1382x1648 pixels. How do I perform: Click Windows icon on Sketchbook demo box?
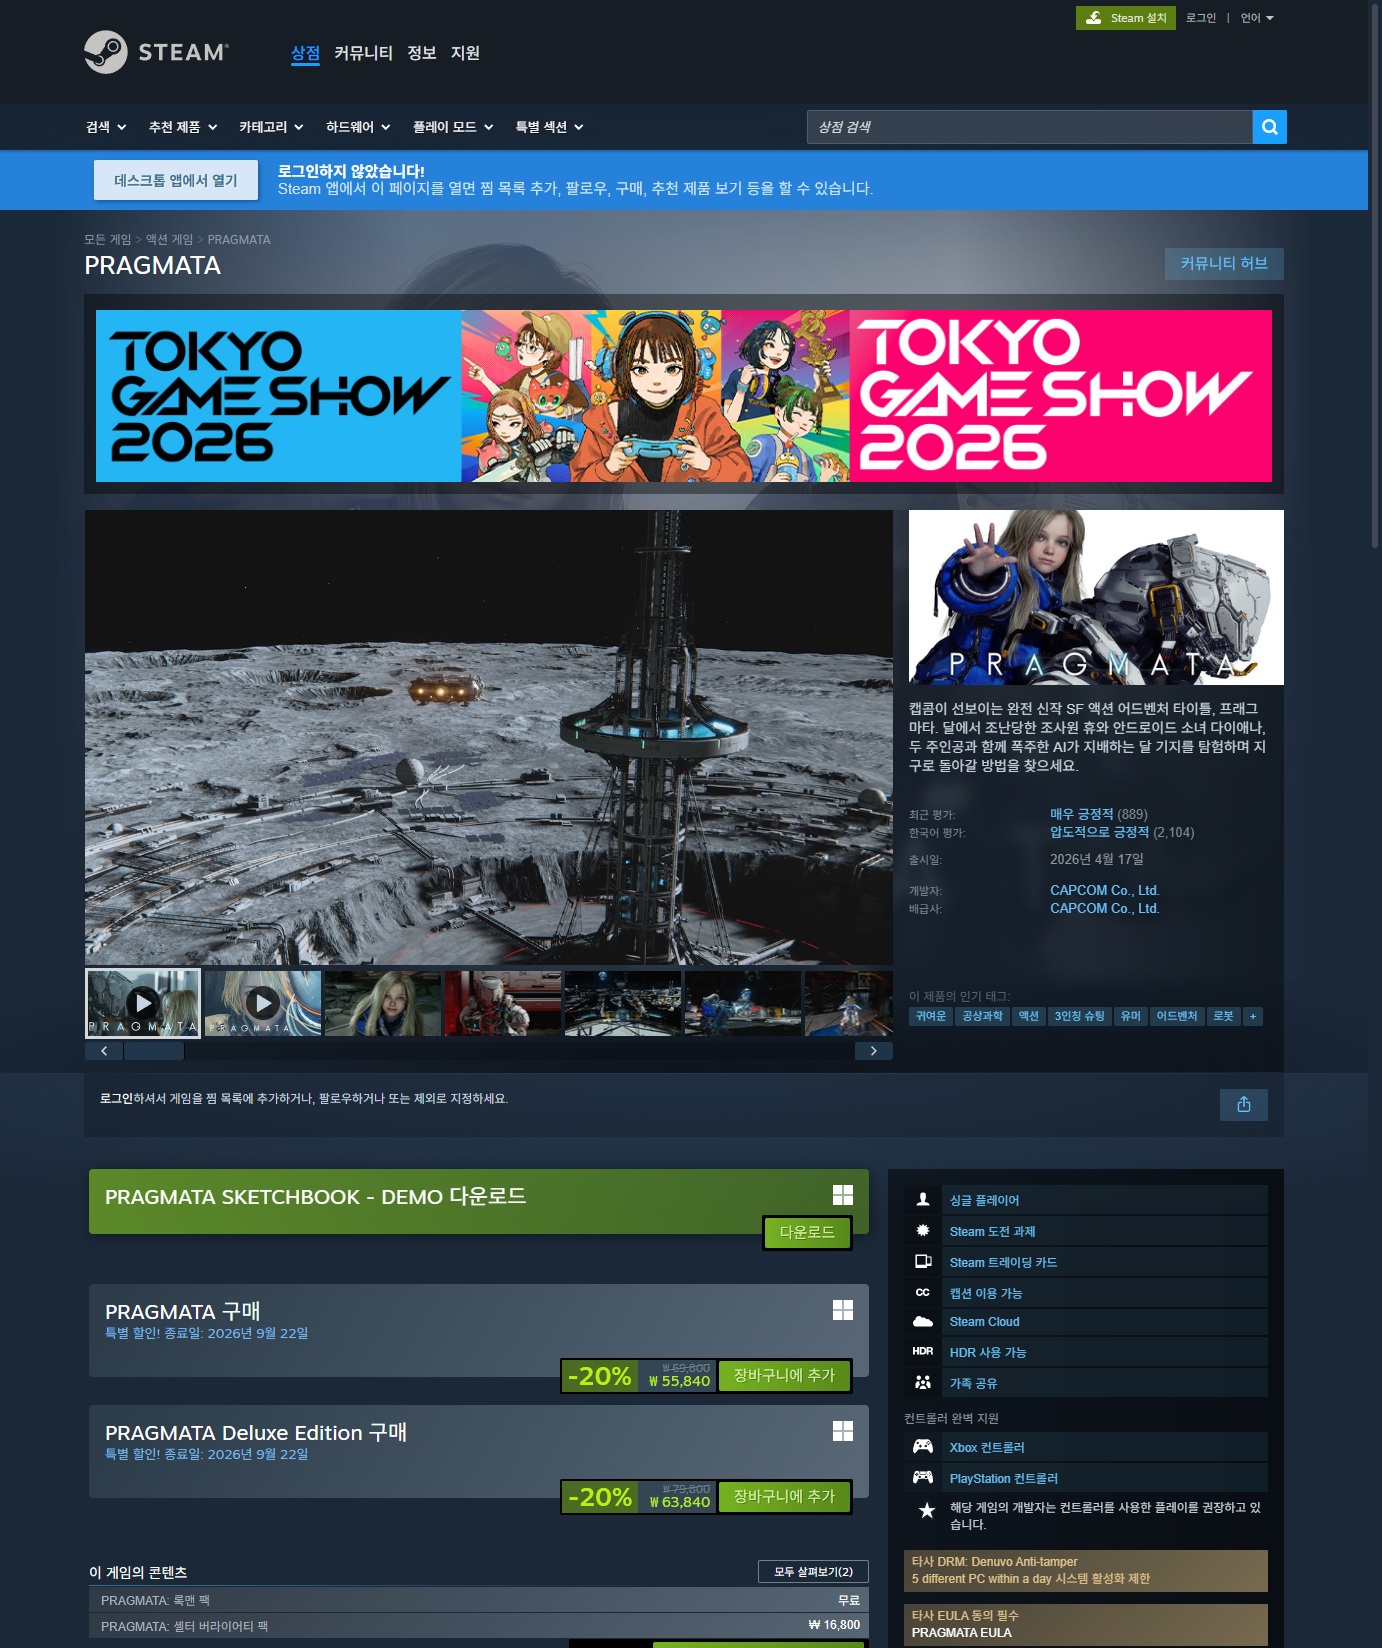click(843, 1195)
